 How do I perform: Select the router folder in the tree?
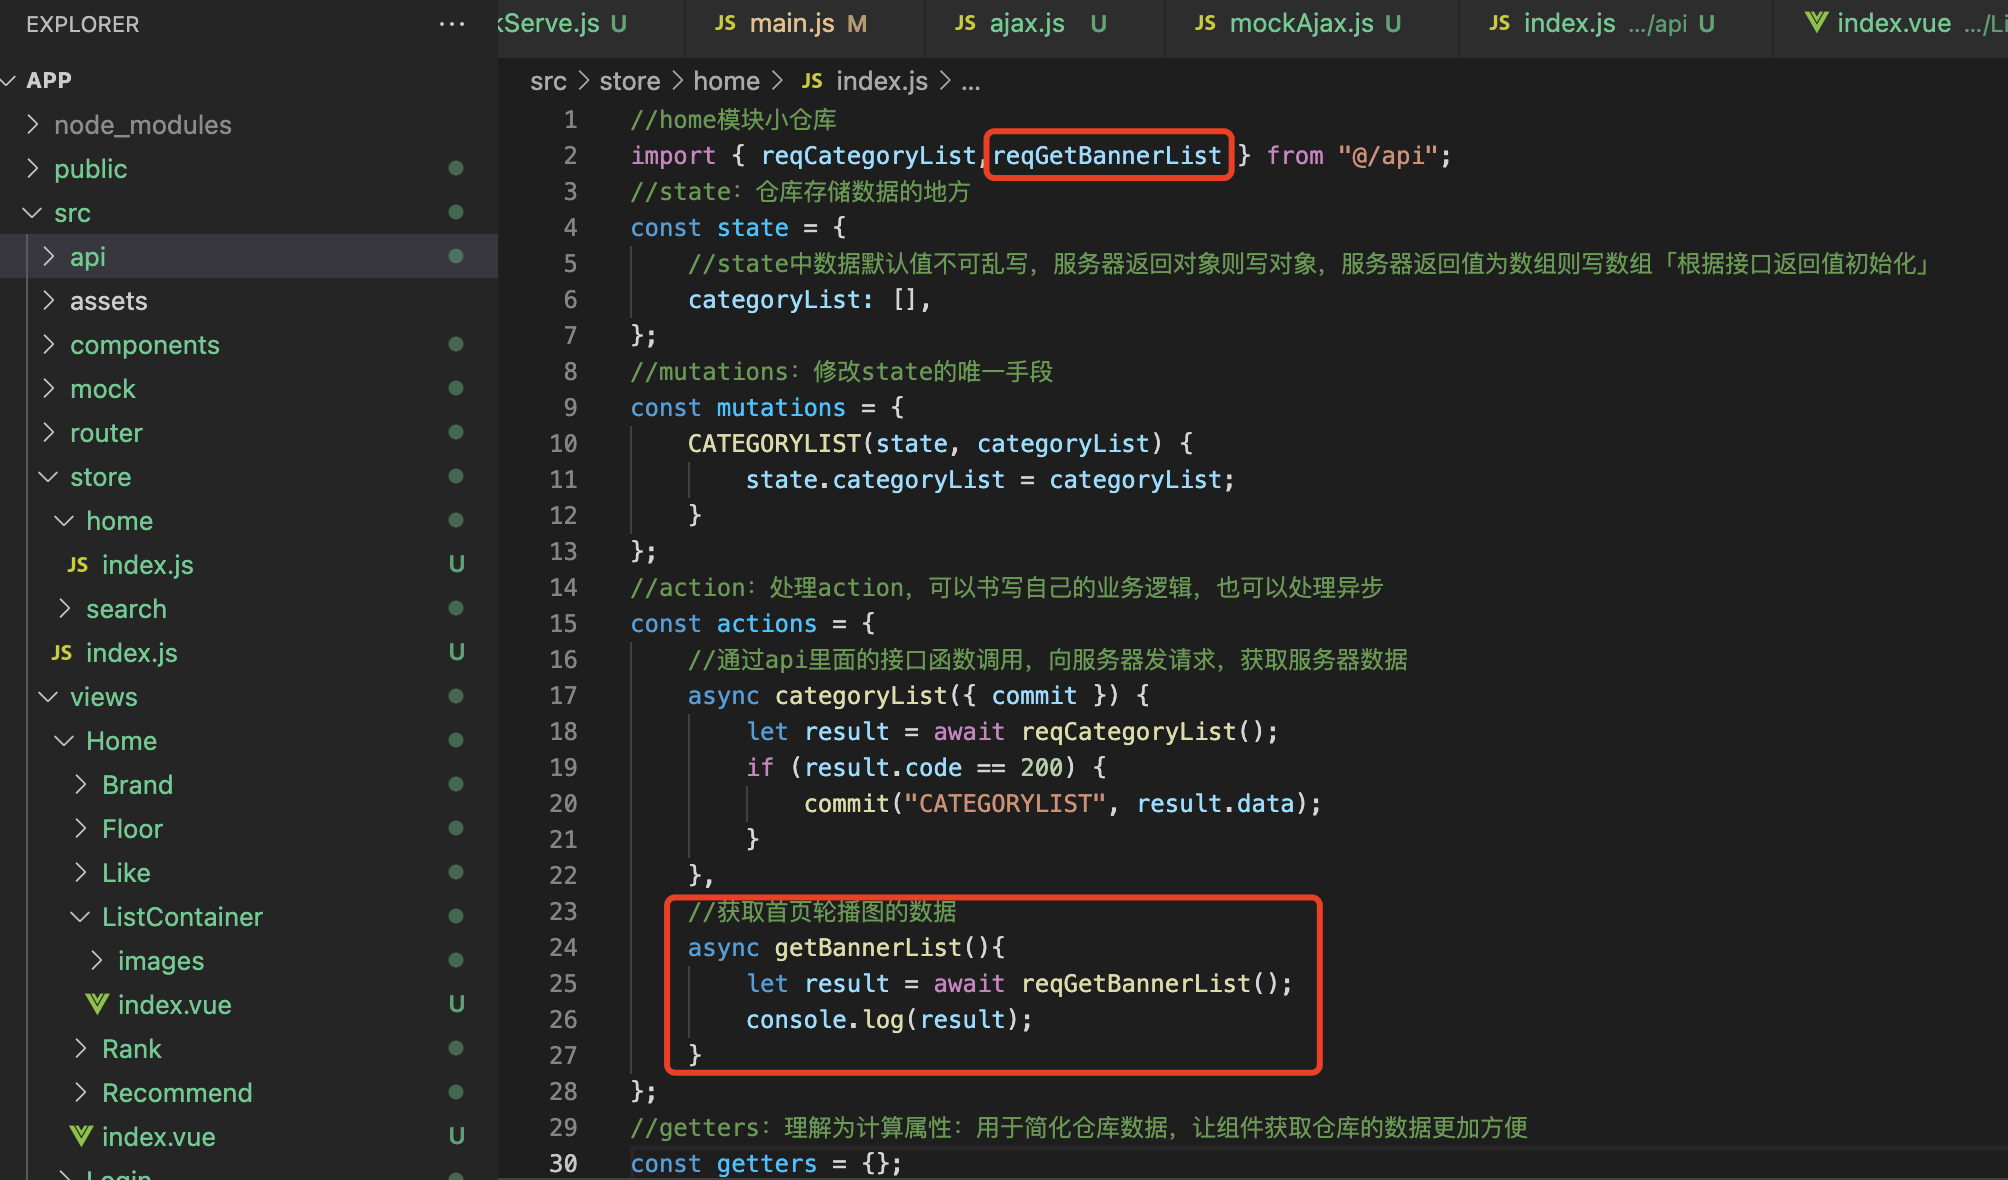106,433
